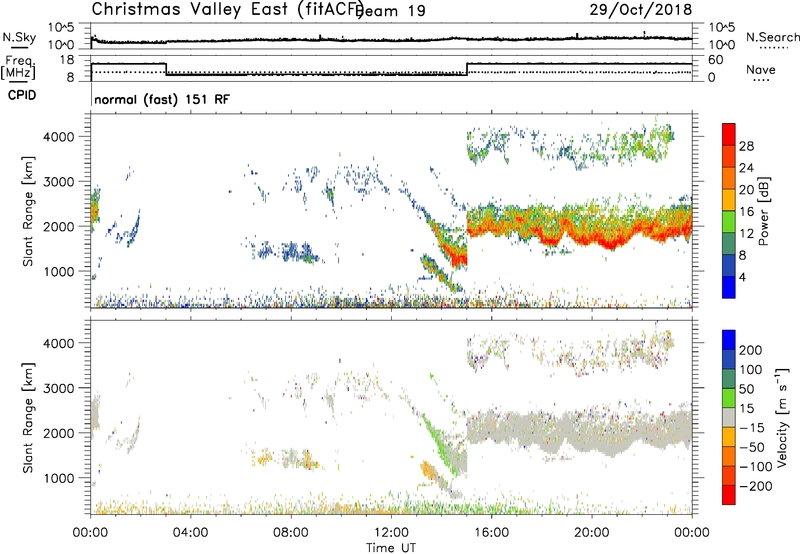Click "Slant Range [km]" label of power panel
Image resolution: width=800 pixels, height=554 pixels.
(x=28, y=211)
